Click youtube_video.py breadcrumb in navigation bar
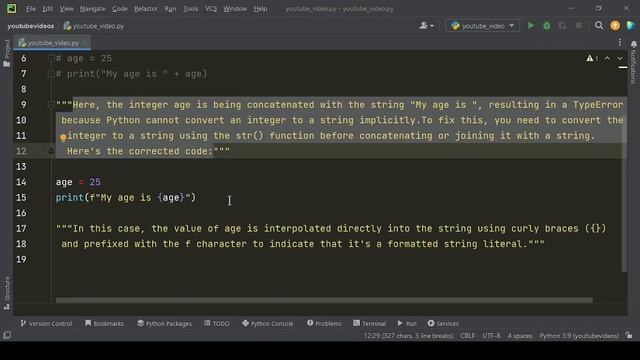This screenshot has height=360, width=640. (x=93, y=26)
